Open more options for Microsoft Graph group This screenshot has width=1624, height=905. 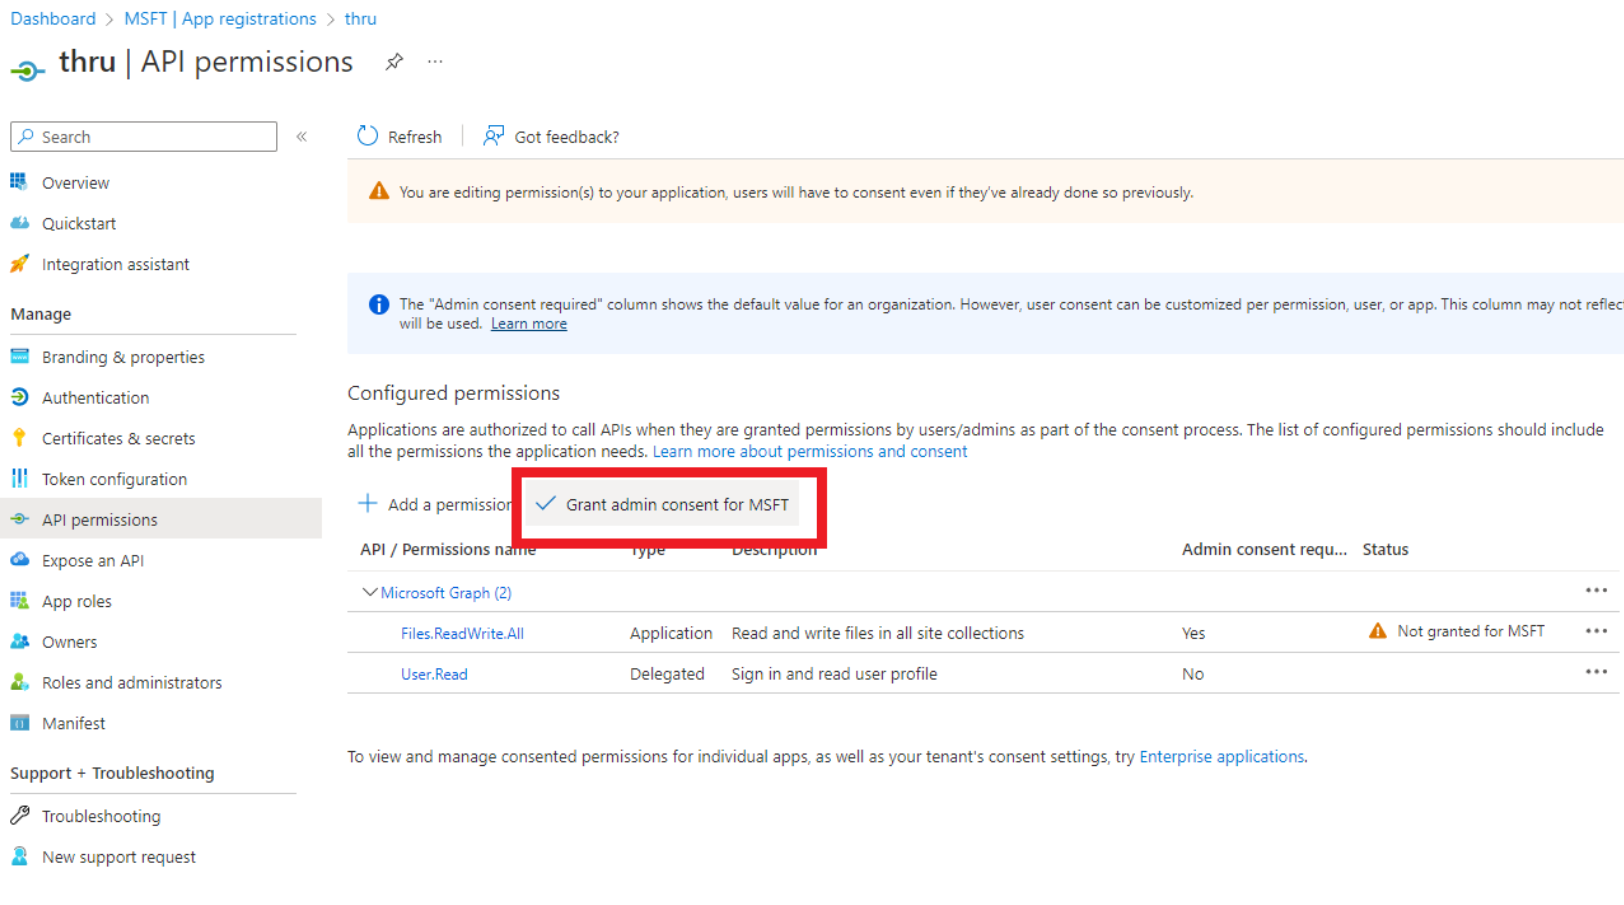tap(1595, 591)
